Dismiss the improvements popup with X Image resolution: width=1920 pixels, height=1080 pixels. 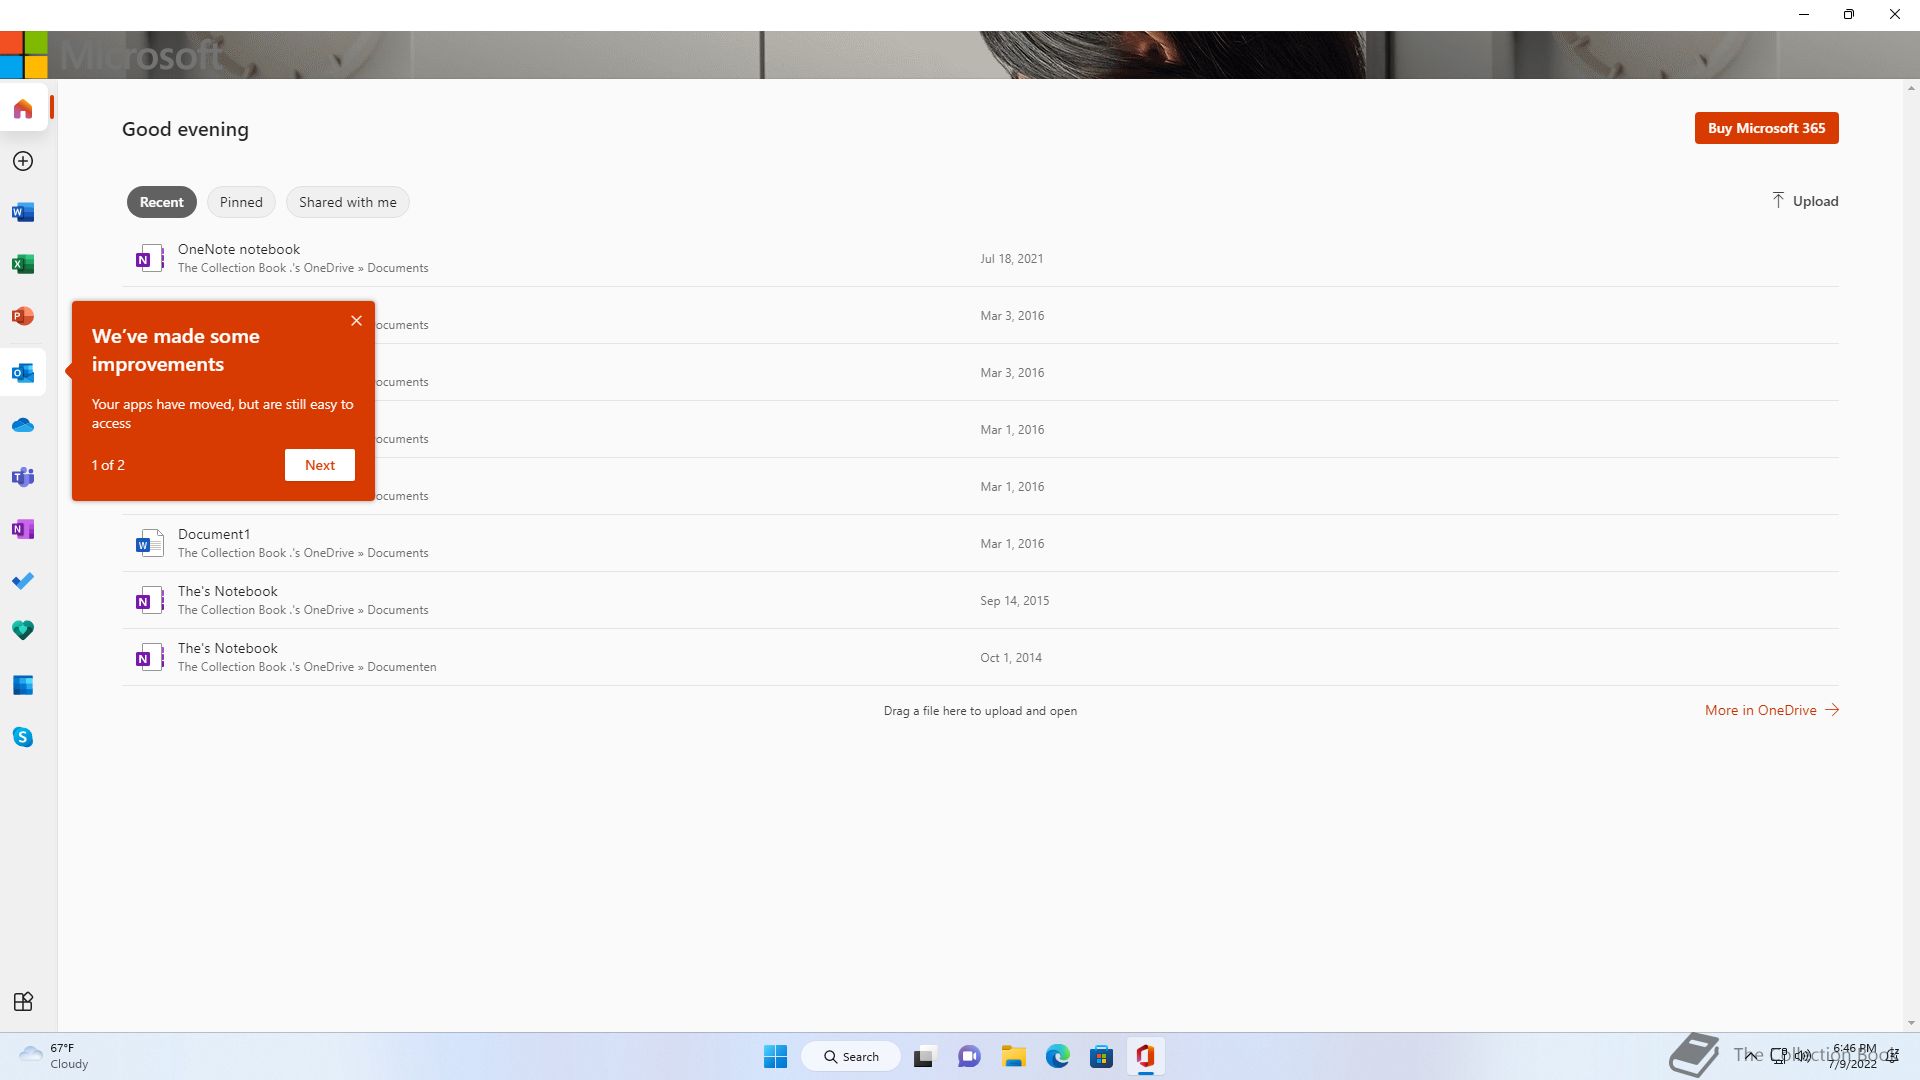tap(356, 321)
